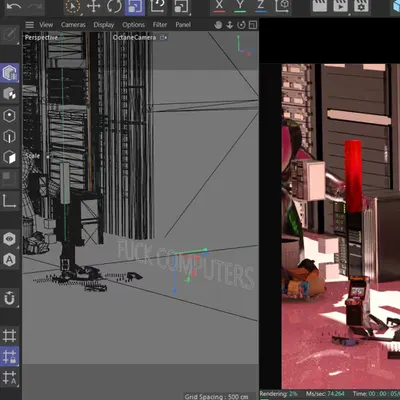Open the Filter menu
This screenshot has width=400, height=400.
pyautogui.click(x=160, y=25)
